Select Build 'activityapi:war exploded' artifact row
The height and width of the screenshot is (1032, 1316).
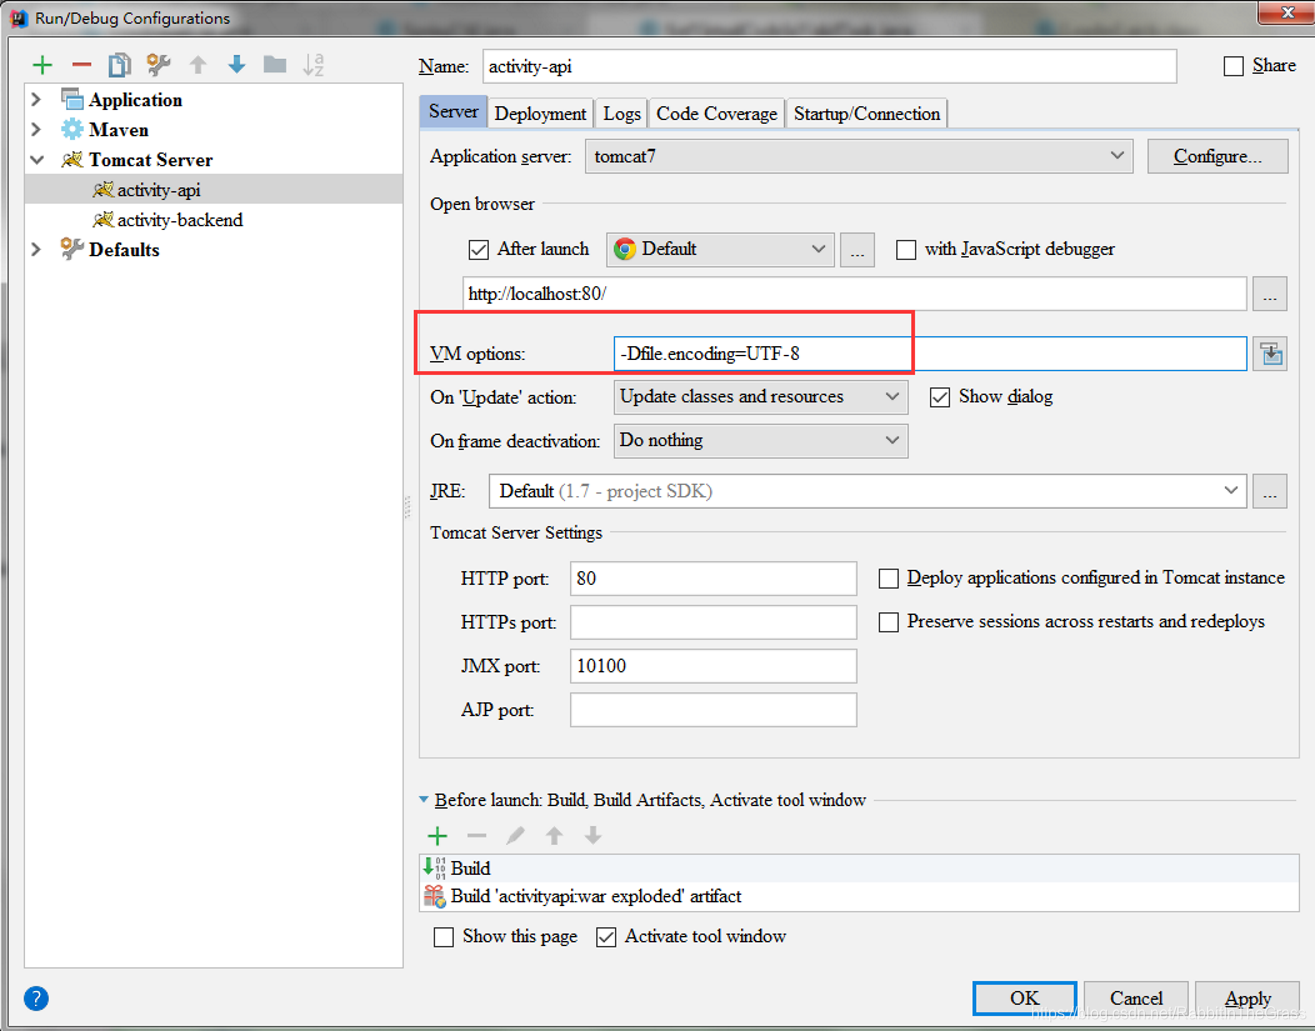(859, 896)
